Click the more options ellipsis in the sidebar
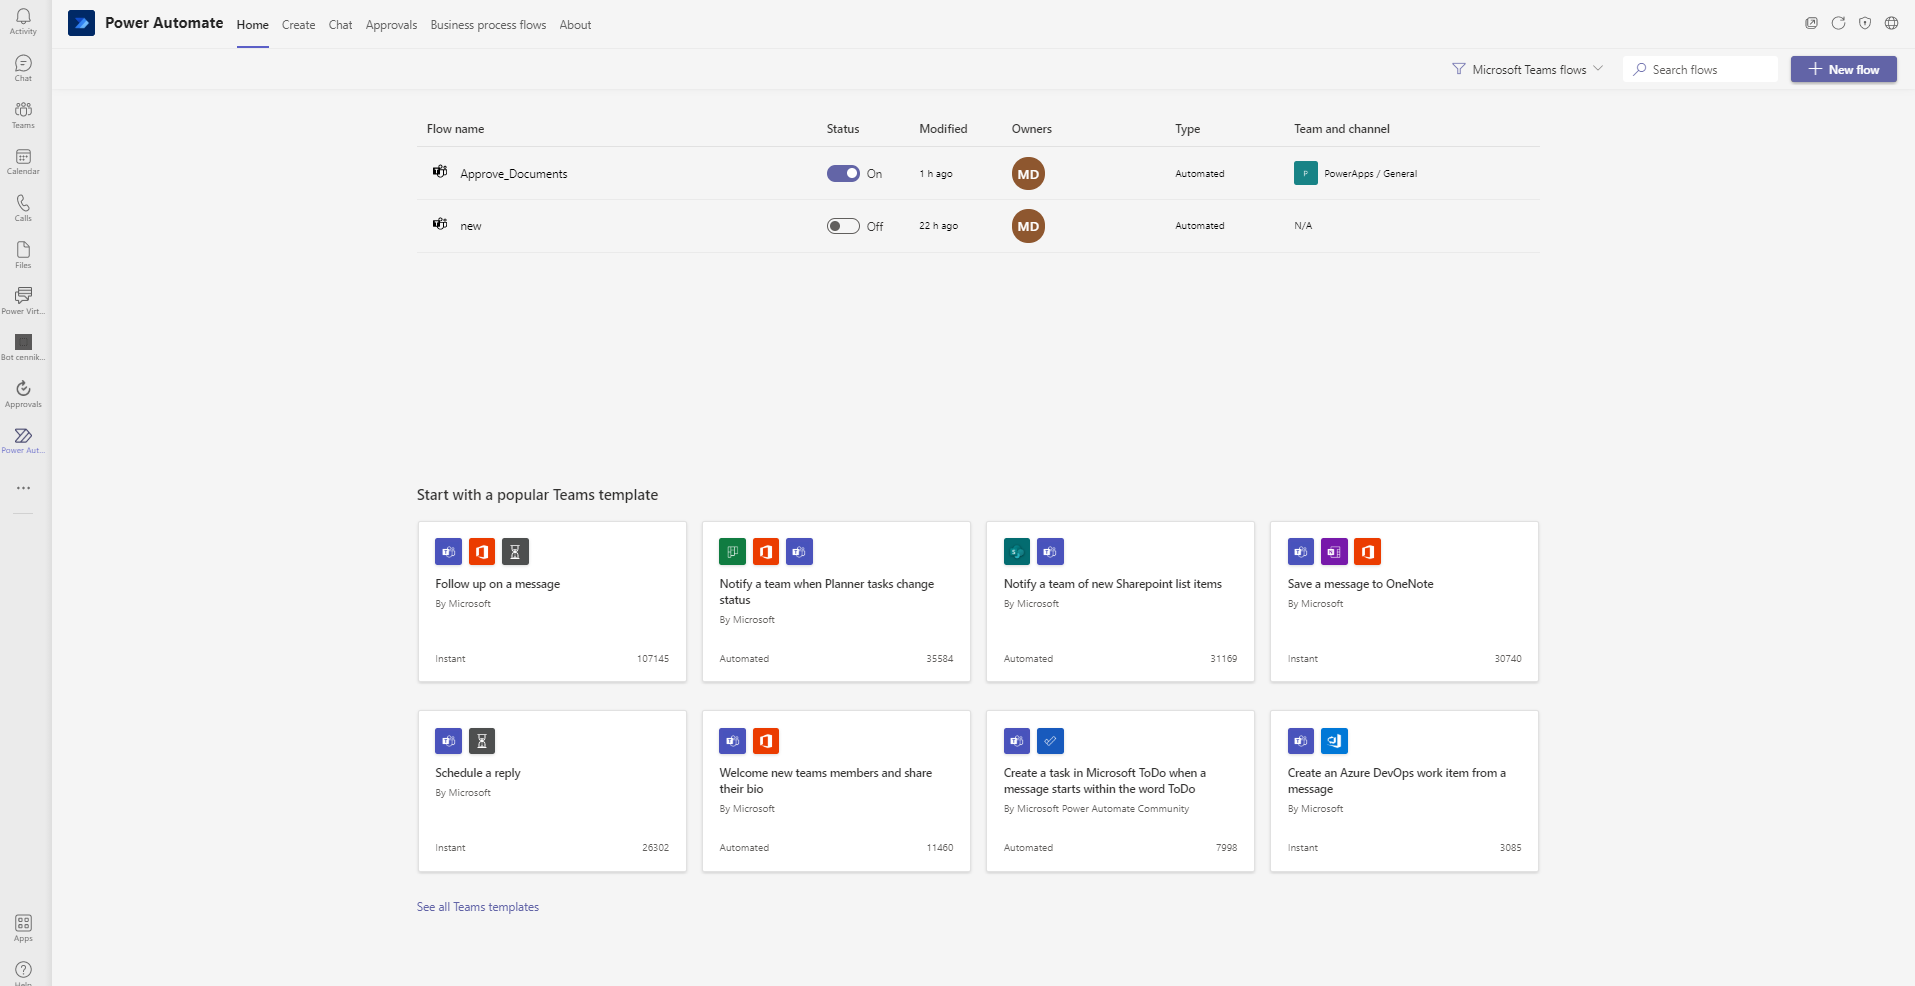Screen dimensions: 1915x986 pyautogui.click(x=22, y=488)
